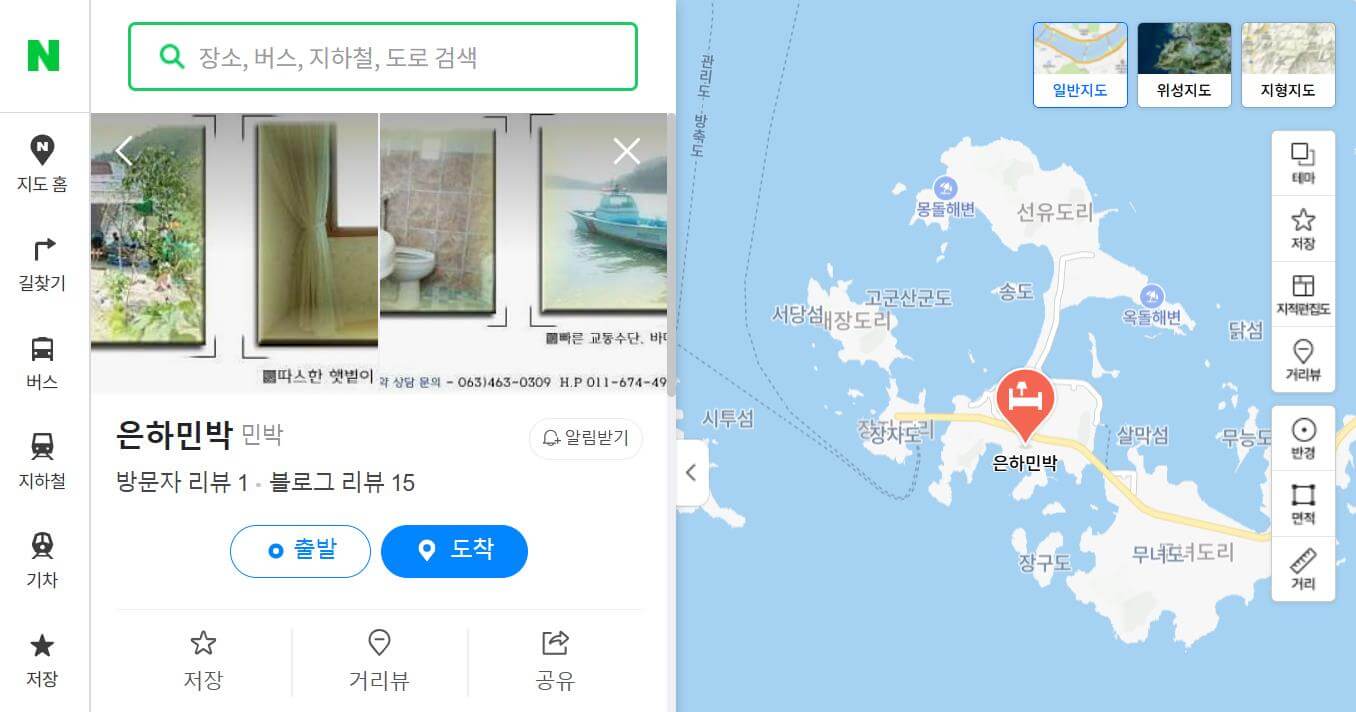Open the Naver N logo home
Screen dimensions: 1356x712
tap(43, 56)
